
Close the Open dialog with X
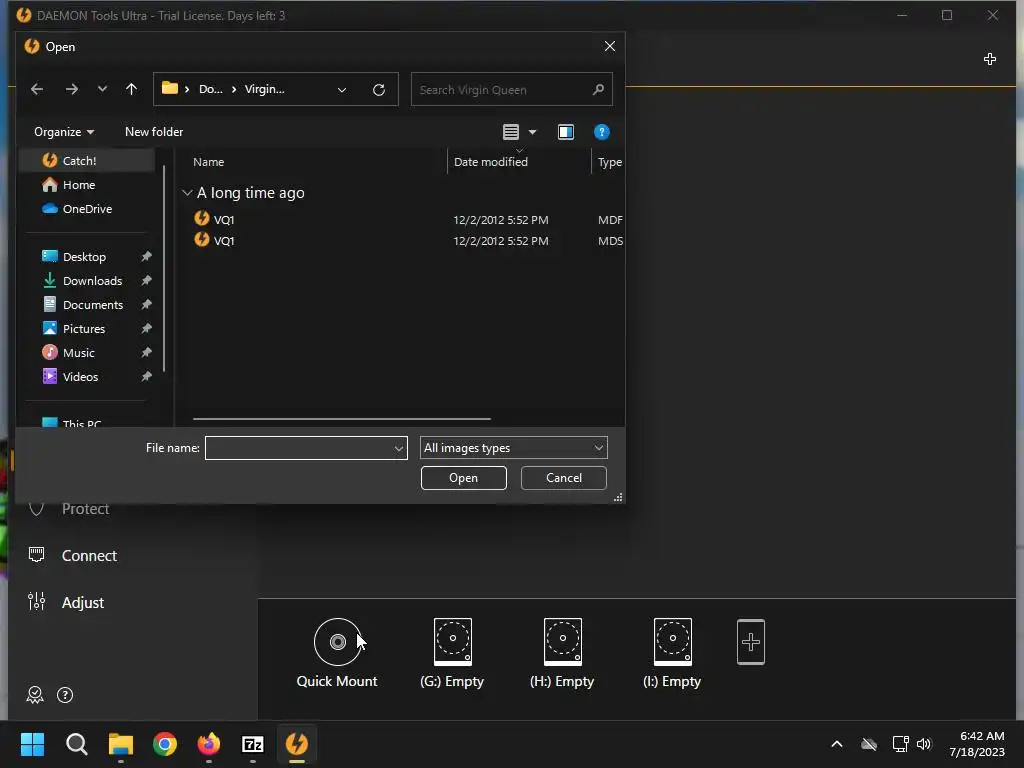[x=609, y=46]
